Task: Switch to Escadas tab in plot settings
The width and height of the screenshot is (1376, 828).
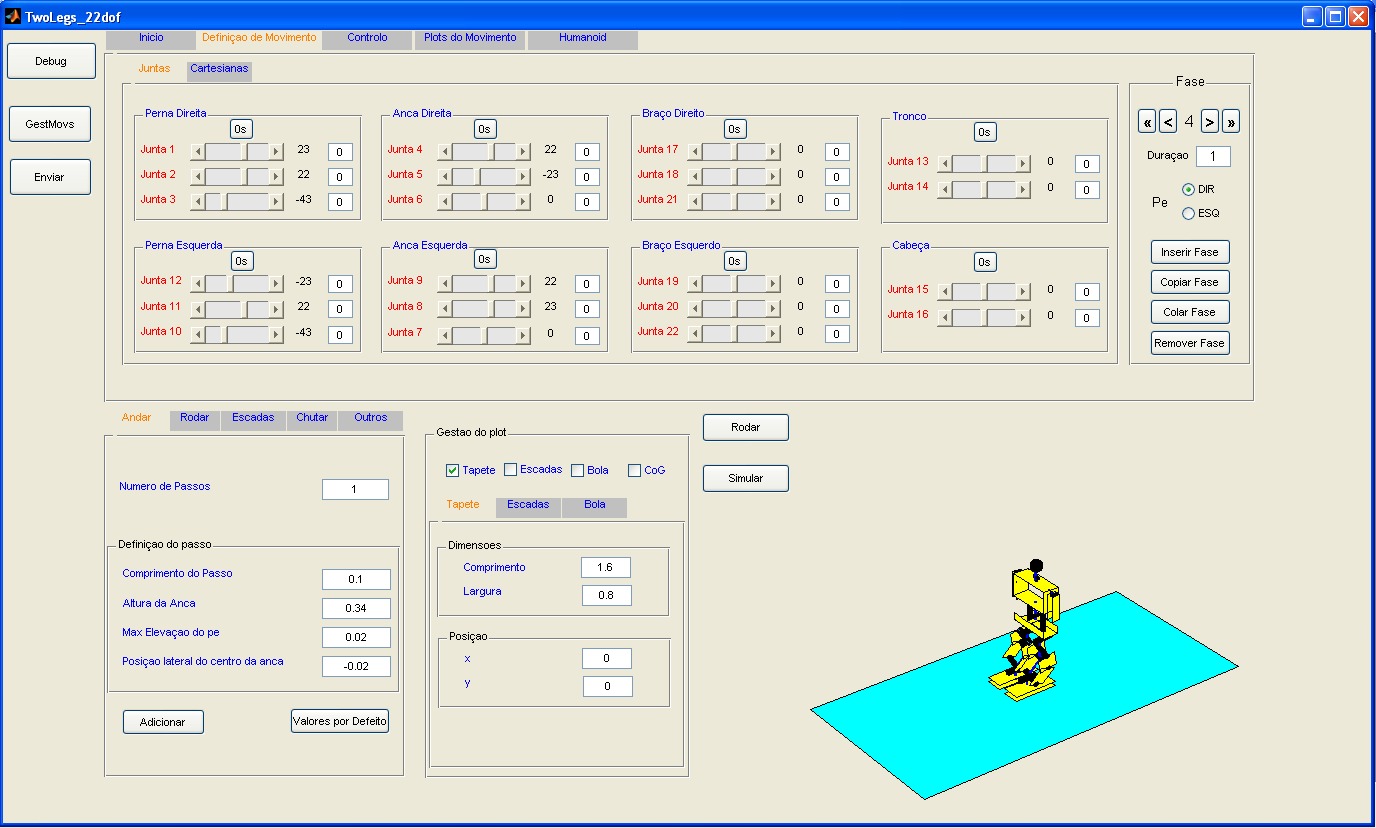Action: point(528,505)
